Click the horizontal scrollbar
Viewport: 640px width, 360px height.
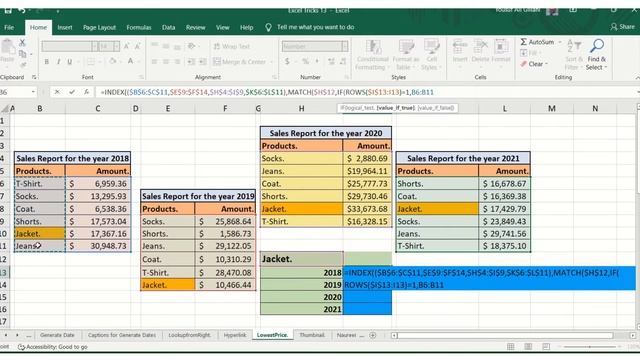pyautogui.click(x=506, y=336)
